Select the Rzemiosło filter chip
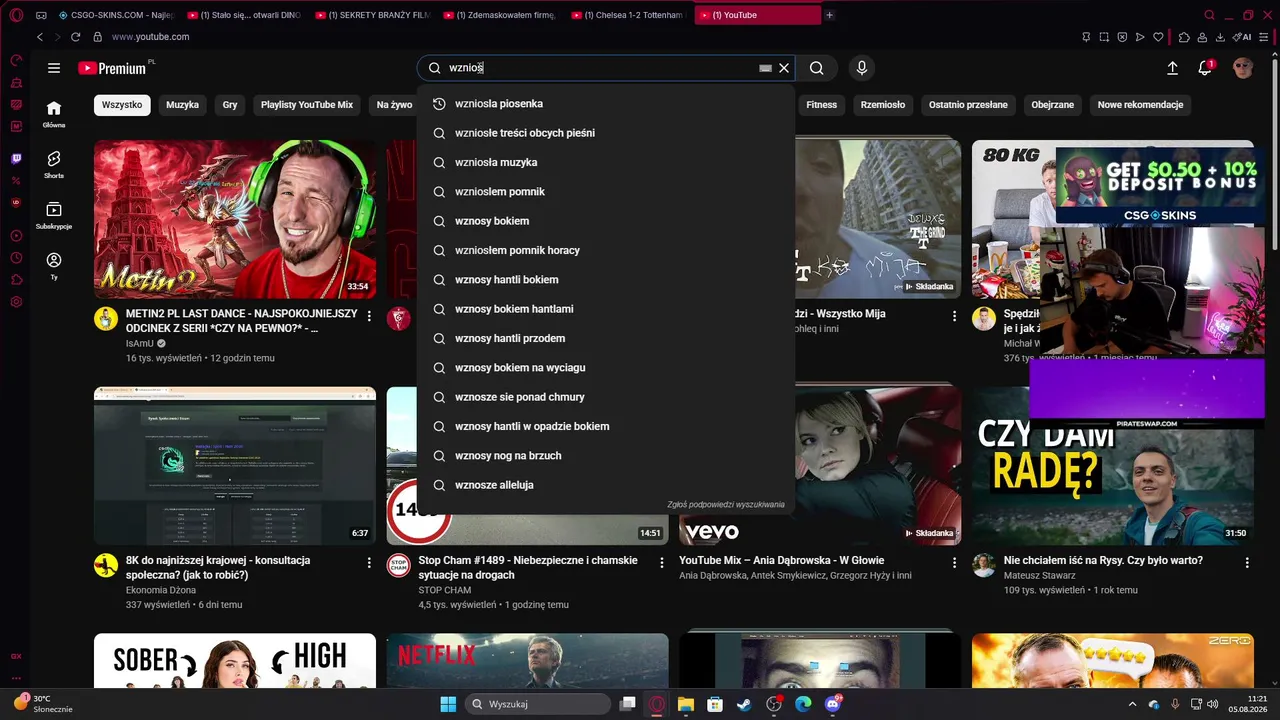The height and width of the screenshot is (720, 1280). [x=883, y=105]
